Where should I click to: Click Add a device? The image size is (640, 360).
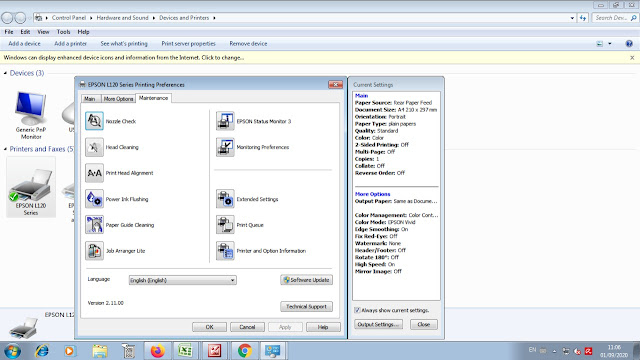[x=24, y=44]
